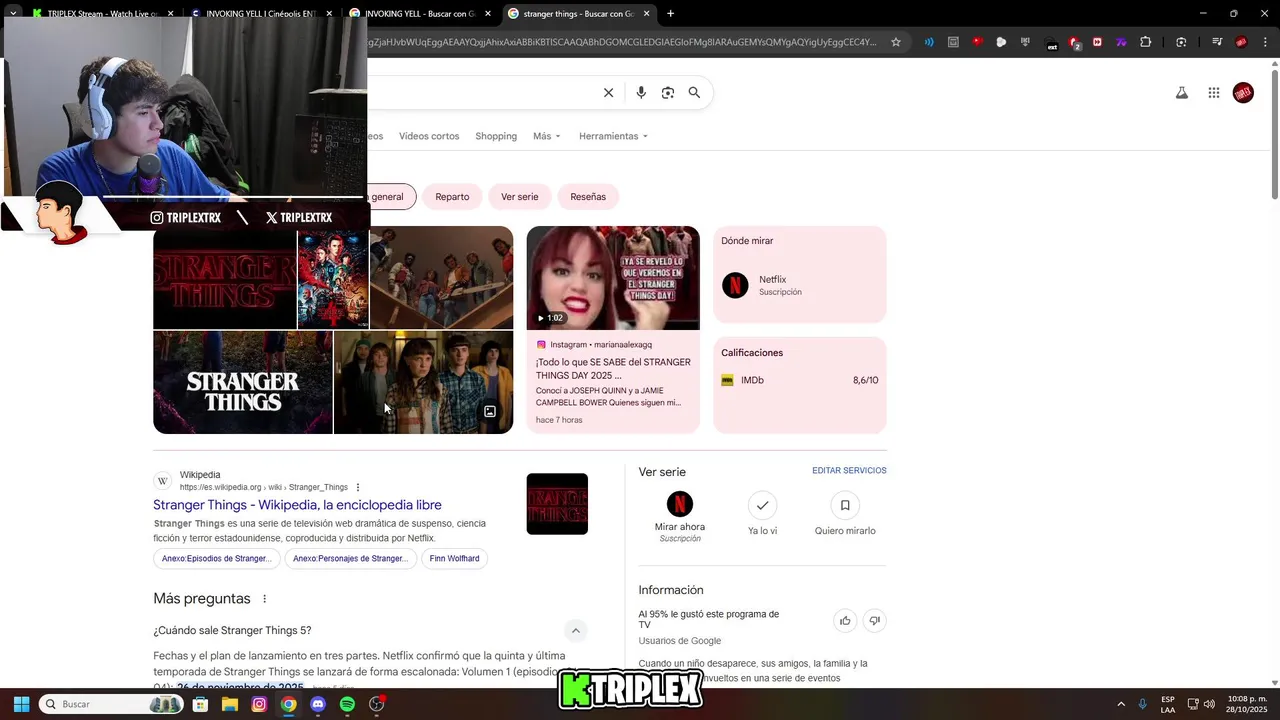
Task: Clear the search box with the X icon
Action: 608,93
